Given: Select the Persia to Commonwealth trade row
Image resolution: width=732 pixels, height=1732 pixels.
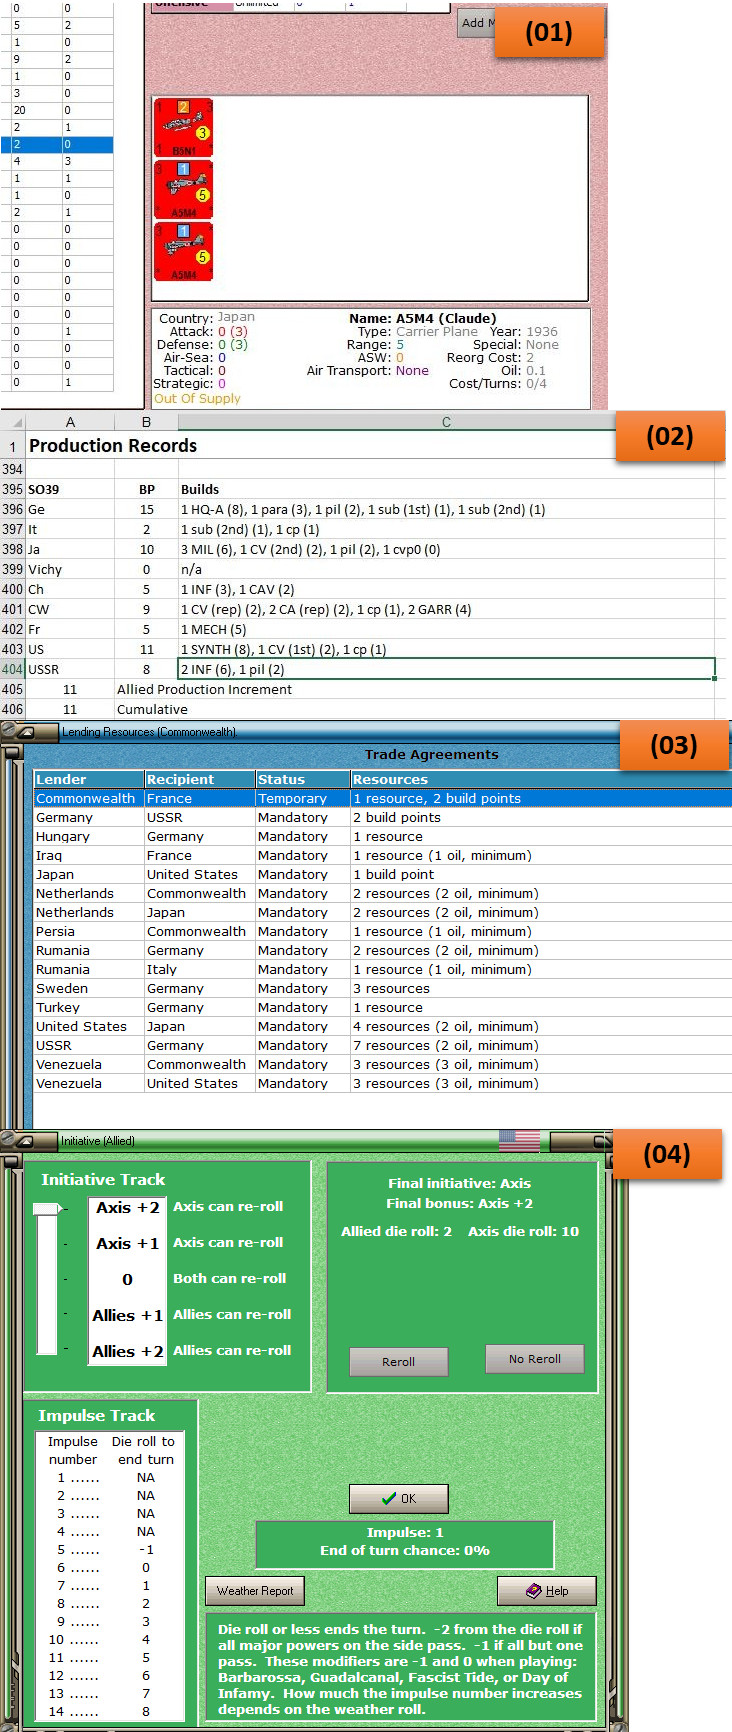Looking at the screenshot, I should coord(383,931).
